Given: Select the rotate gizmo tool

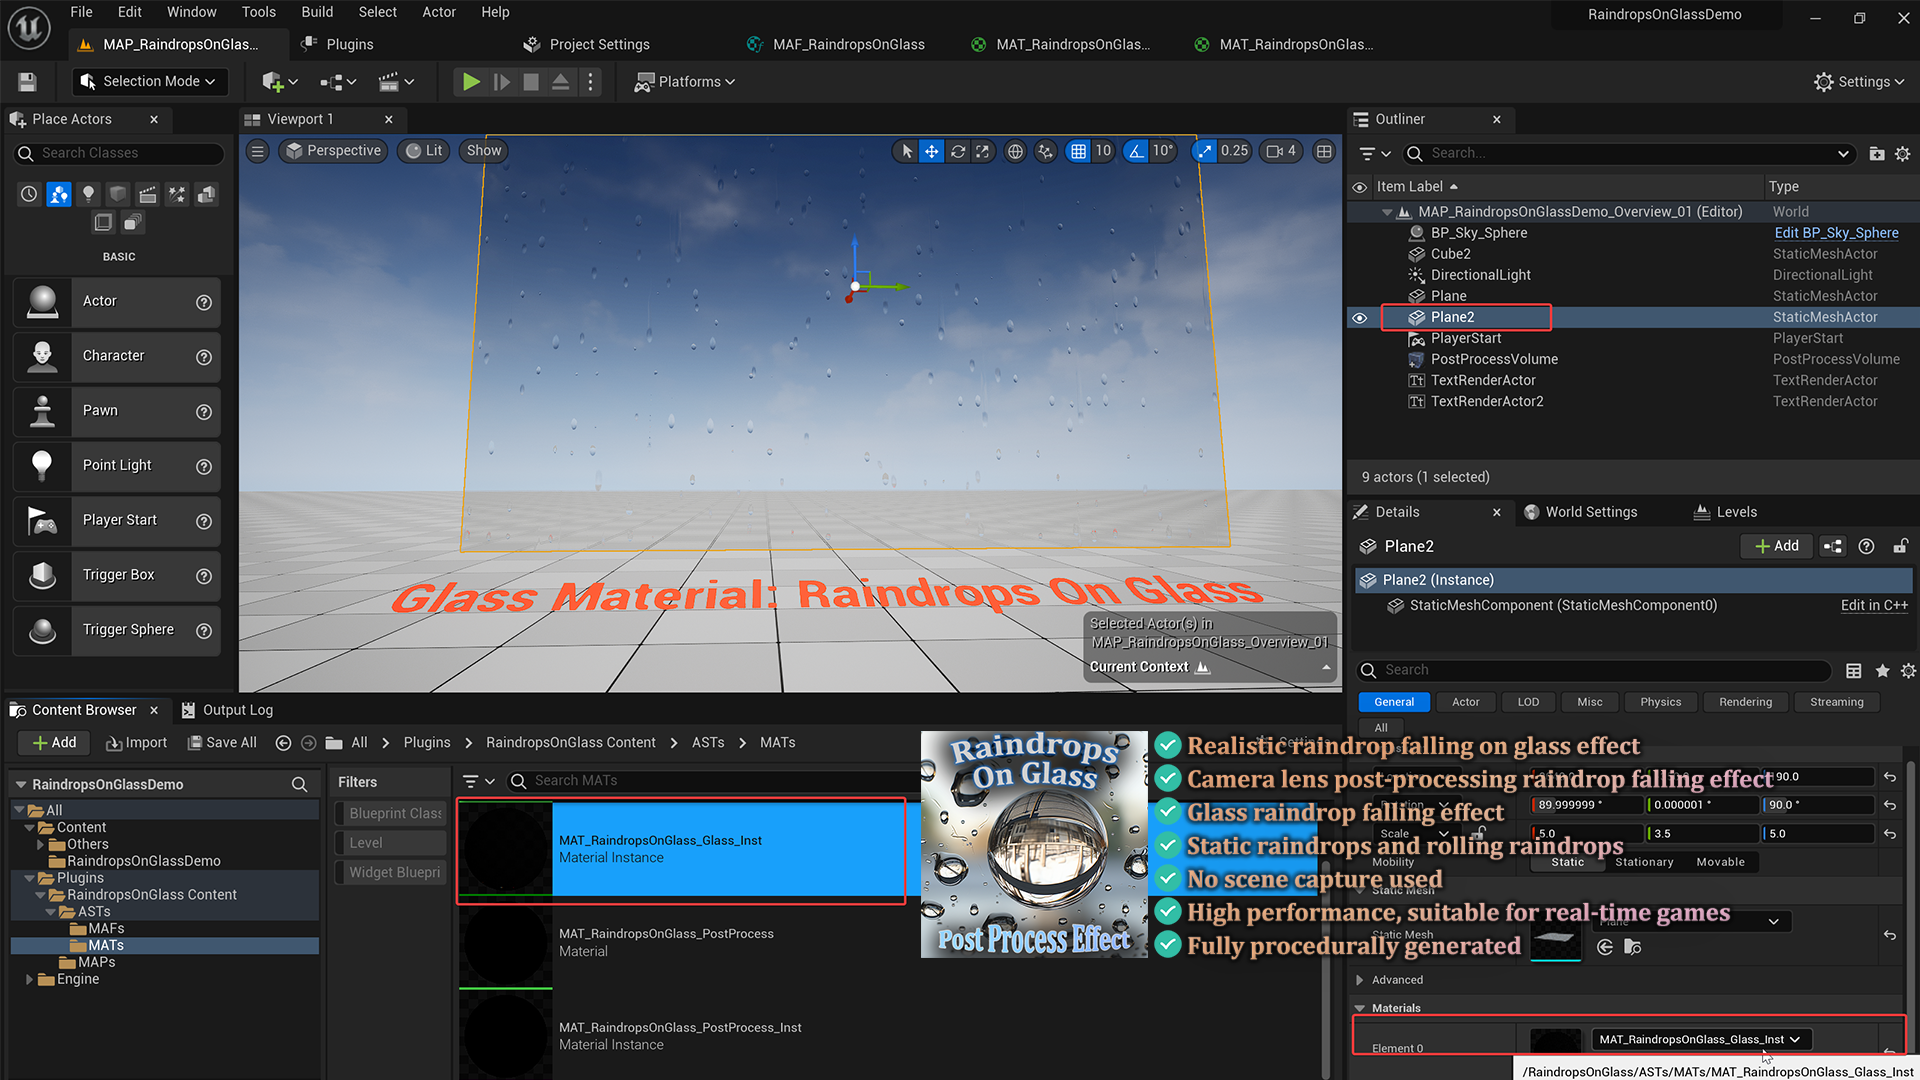Looking at the screenshot, I should [x=958, y=151].
